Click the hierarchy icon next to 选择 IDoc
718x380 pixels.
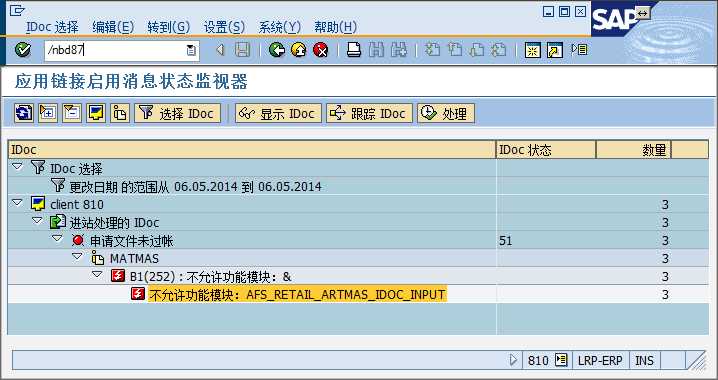[x=120, y=113]
